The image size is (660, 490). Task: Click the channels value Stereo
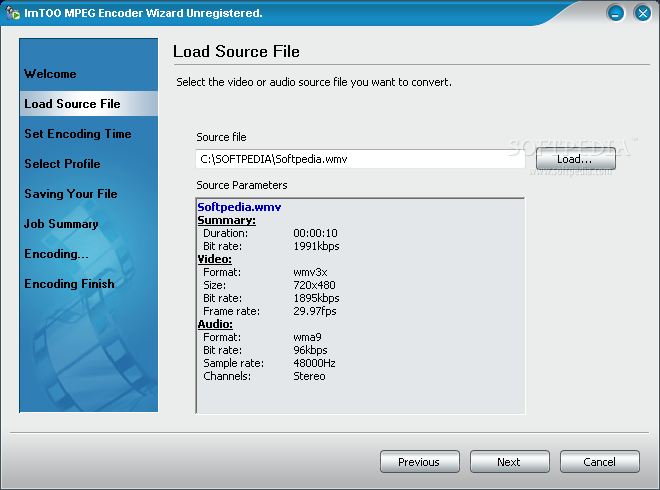[309, 376]
